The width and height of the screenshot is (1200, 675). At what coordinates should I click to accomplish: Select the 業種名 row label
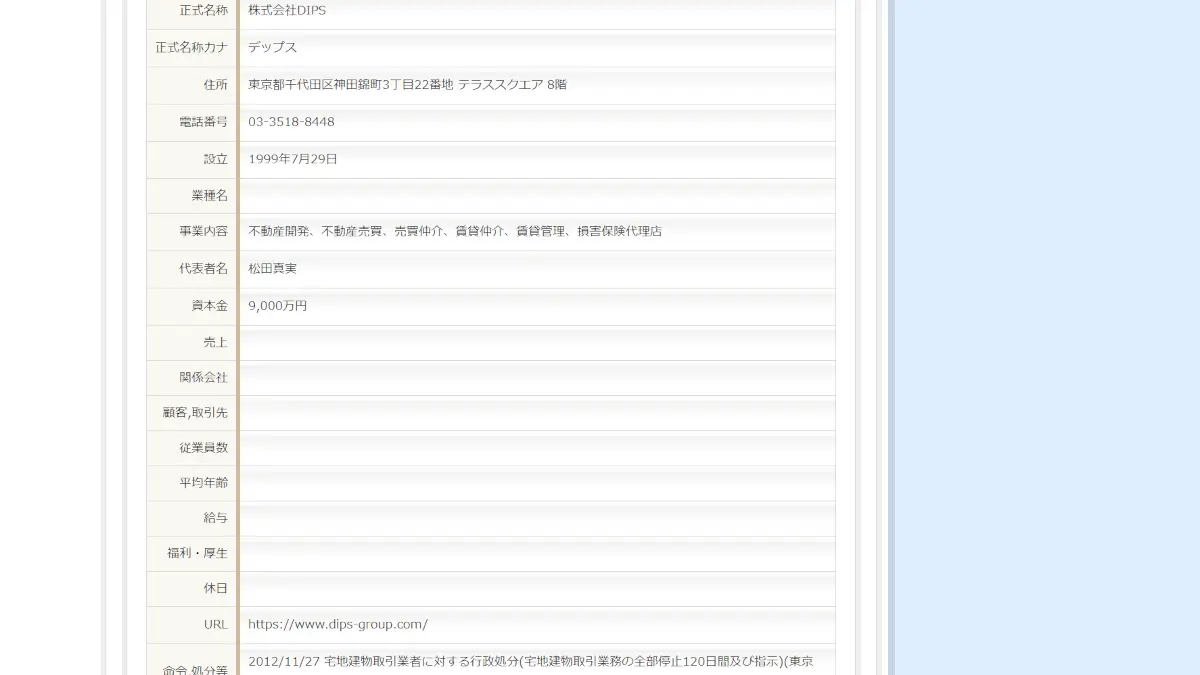point(209,196)
